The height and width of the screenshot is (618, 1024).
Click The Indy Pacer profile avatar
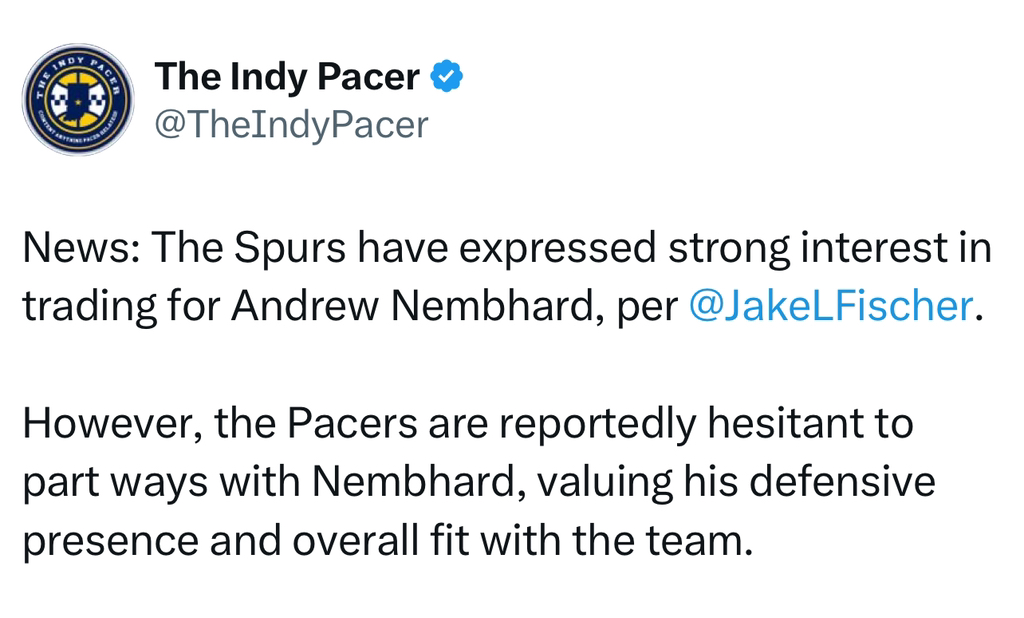(x=78, y=99)
